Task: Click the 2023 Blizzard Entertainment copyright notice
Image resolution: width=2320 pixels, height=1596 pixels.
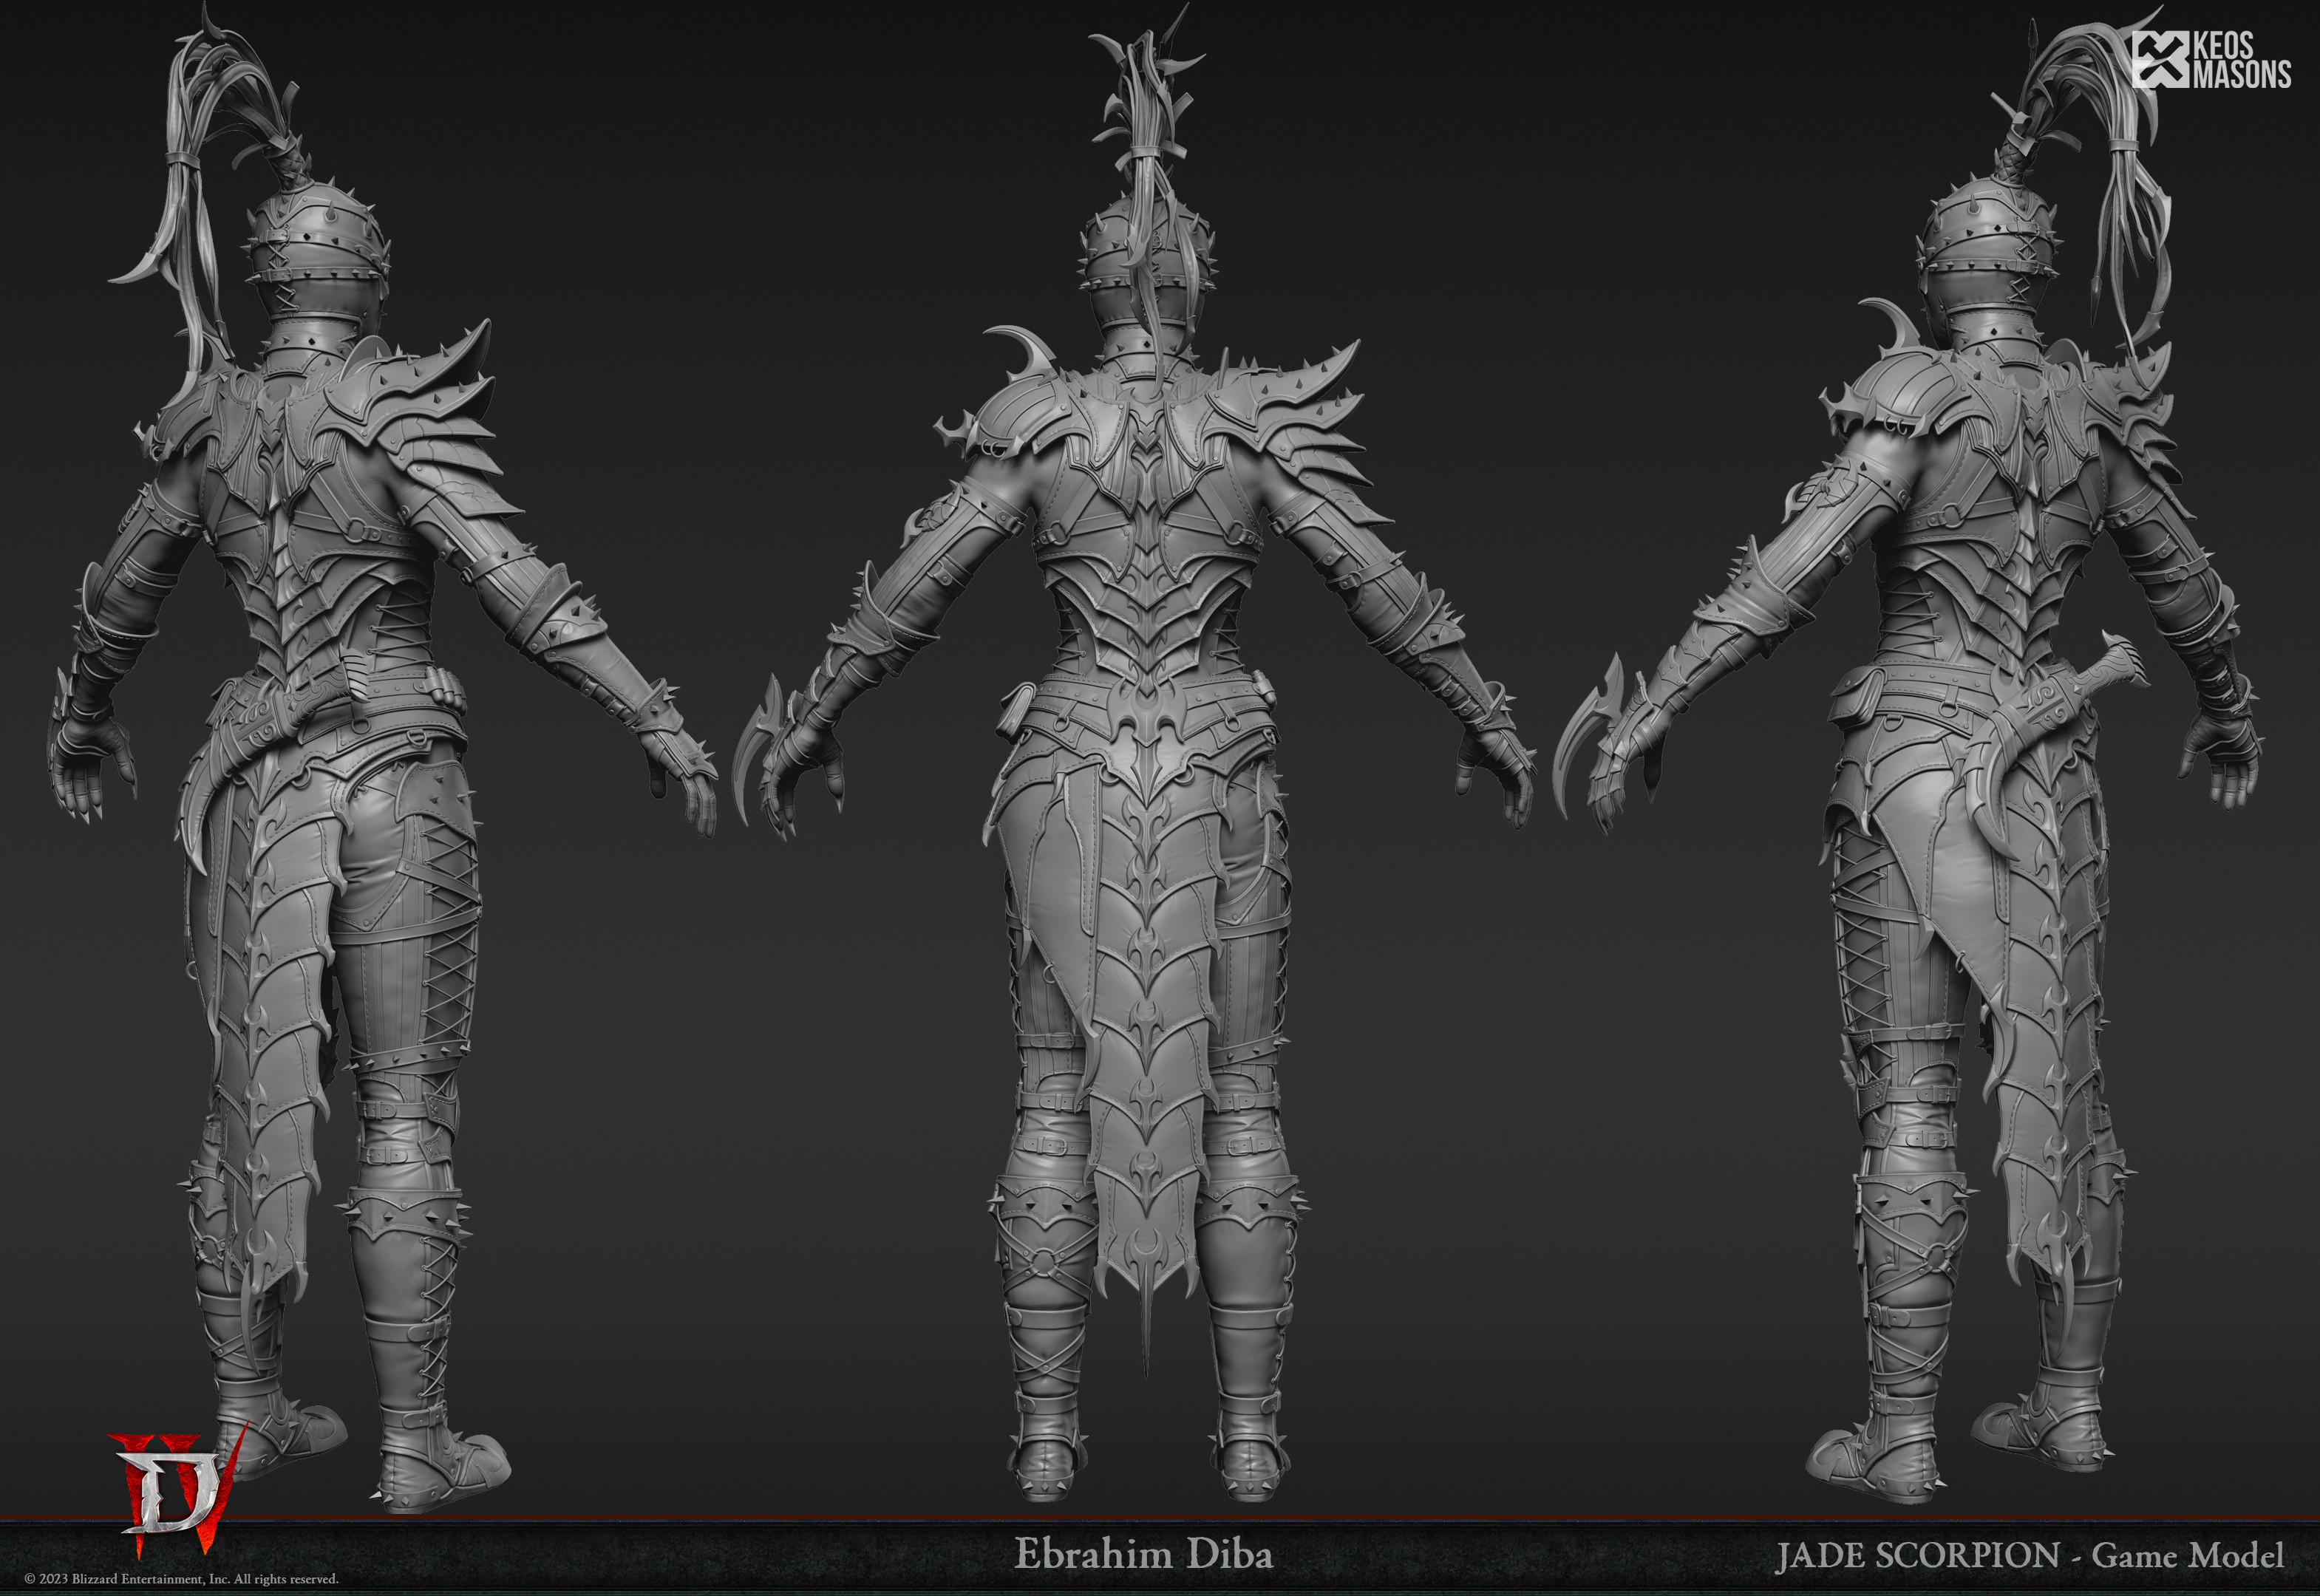Action: point(181,1579)
